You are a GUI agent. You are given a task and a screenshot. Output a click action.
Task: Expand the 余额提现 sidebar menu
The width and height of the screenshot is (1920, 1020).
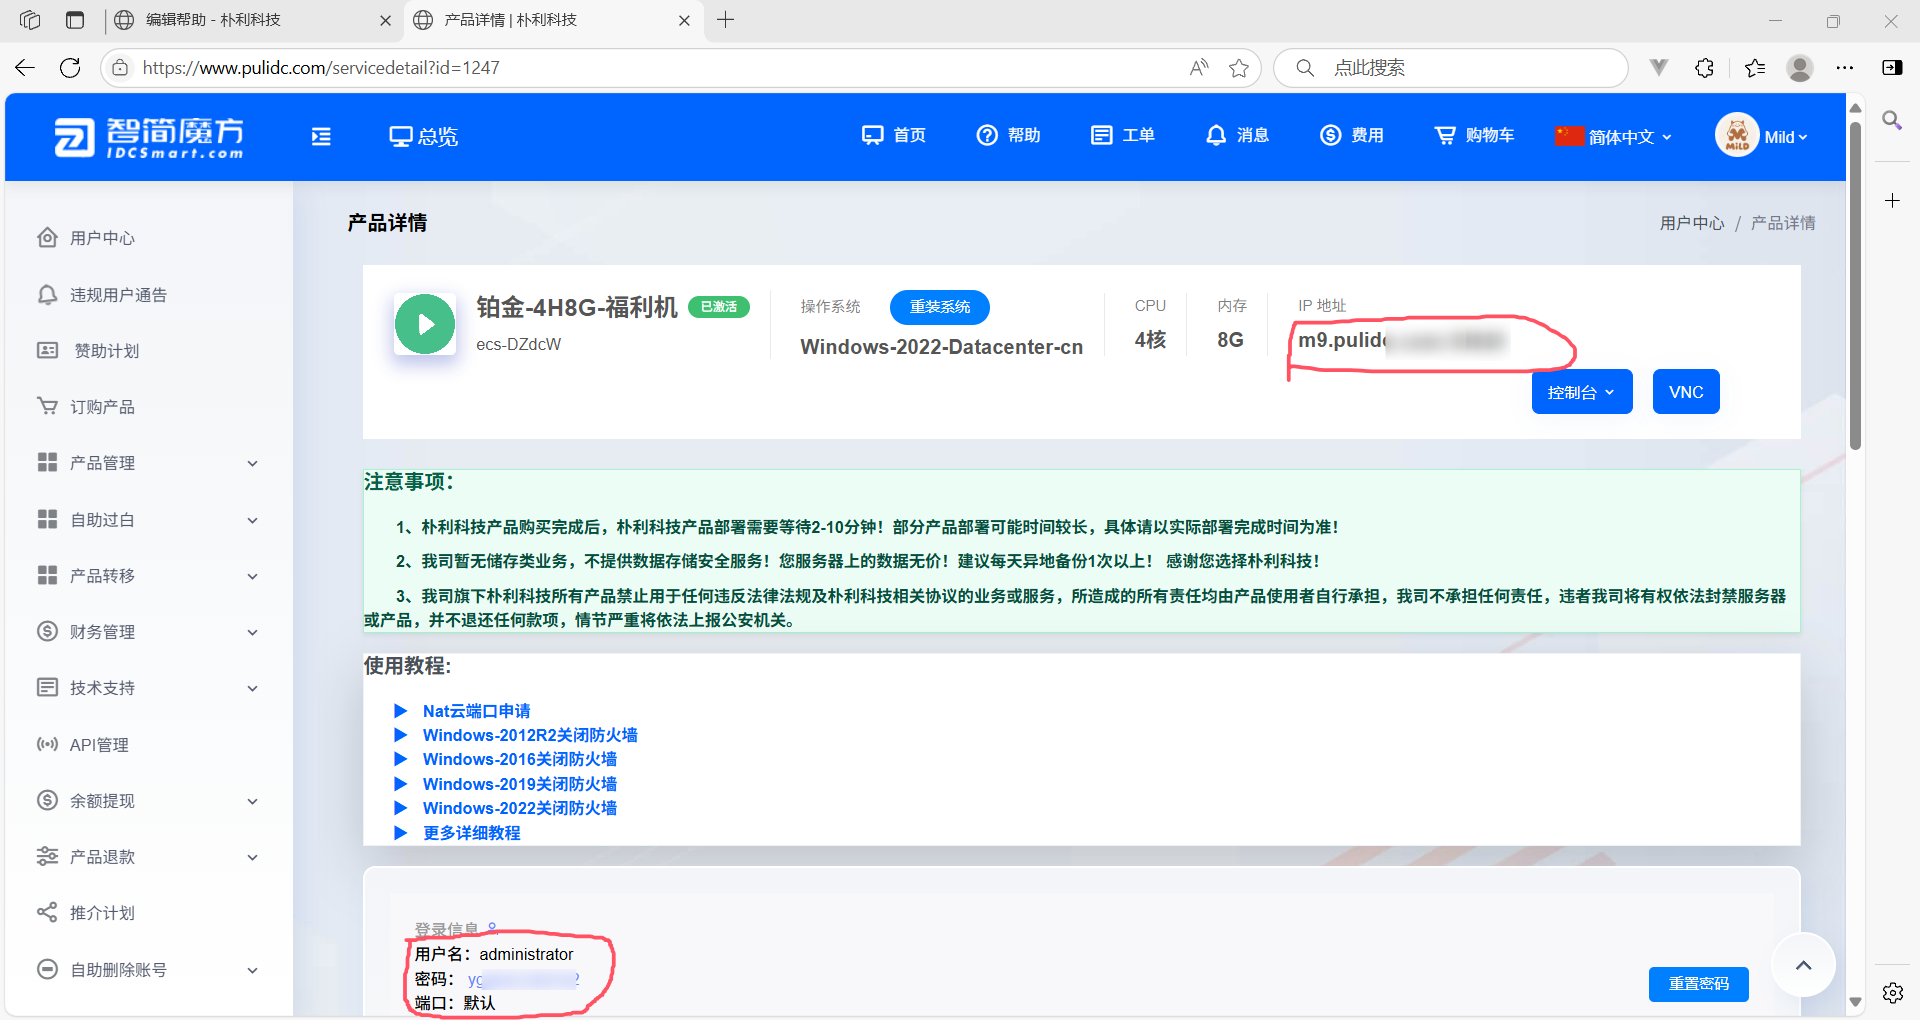(149, 801)
